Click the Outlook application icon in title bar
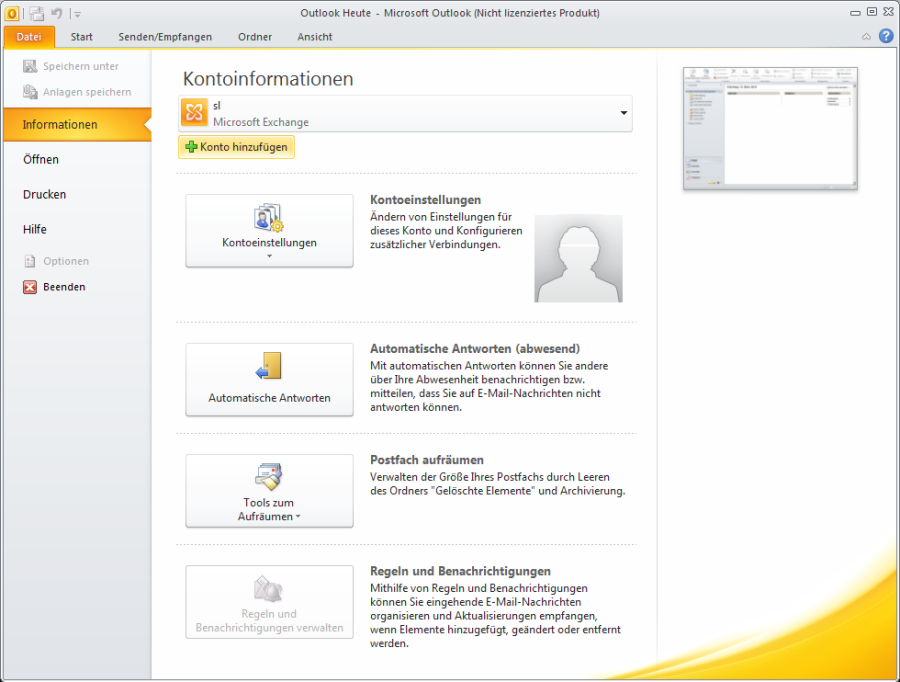 11,13
